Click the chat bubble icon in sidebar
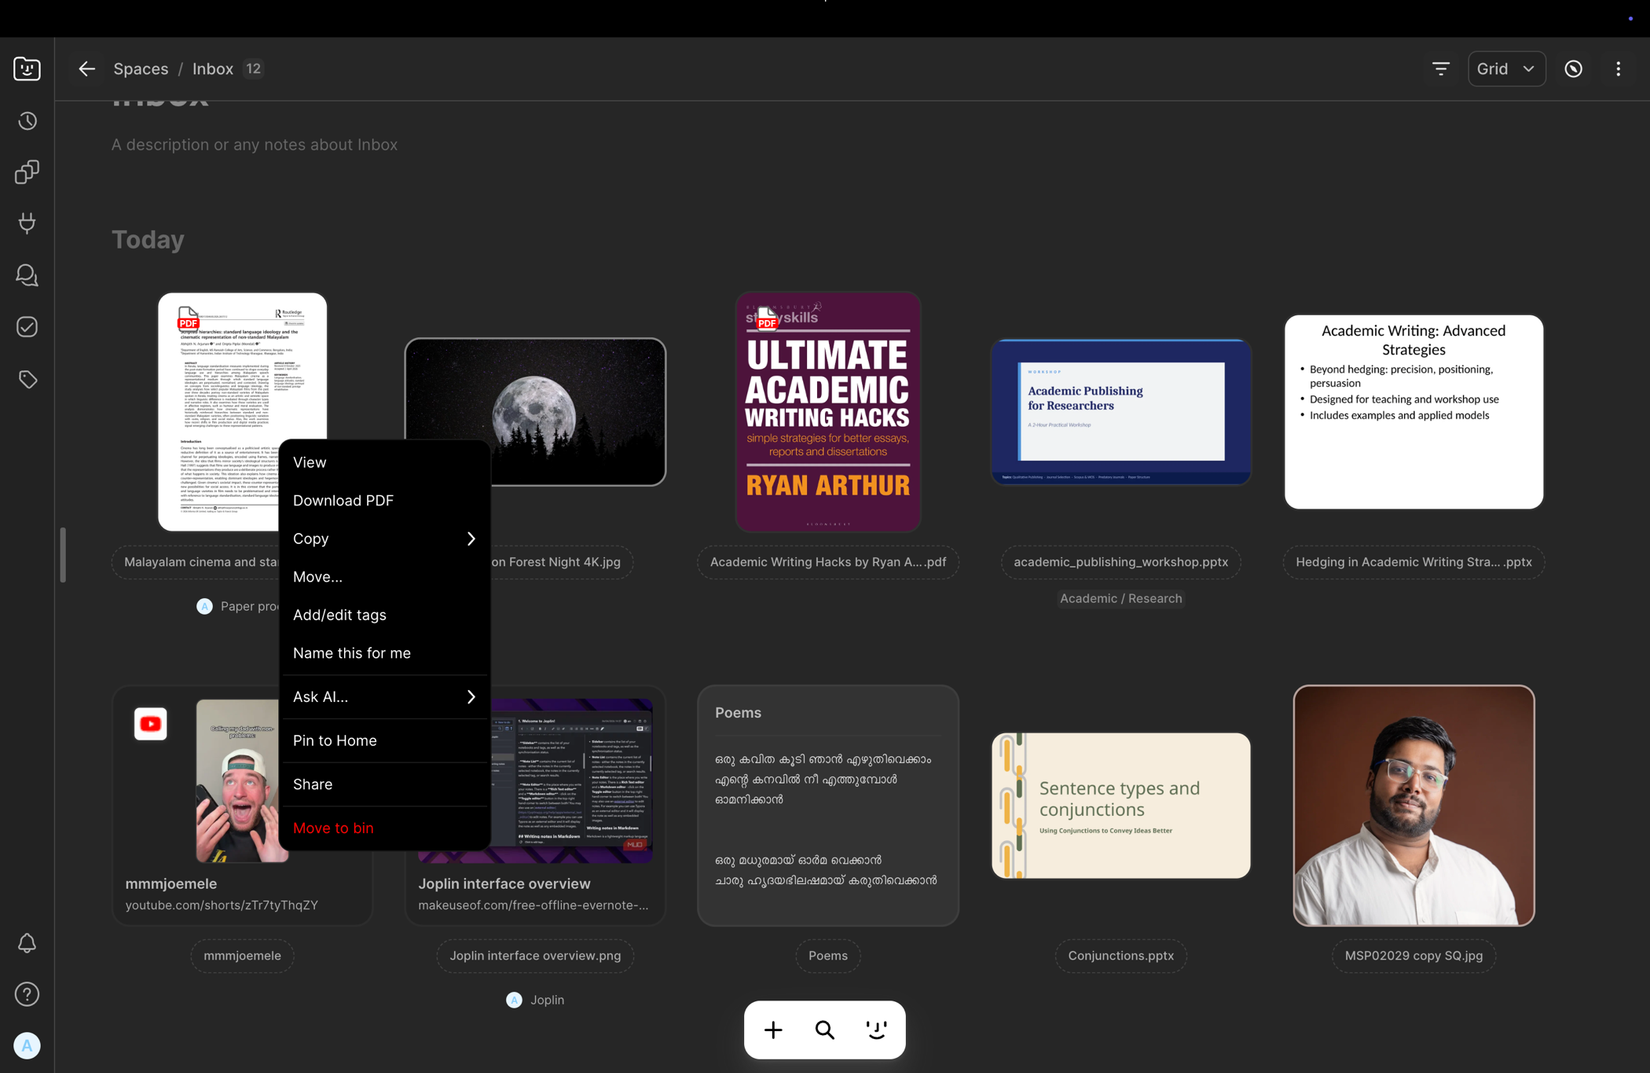This screenshot has width=1650, height=1073. (27, 275)
